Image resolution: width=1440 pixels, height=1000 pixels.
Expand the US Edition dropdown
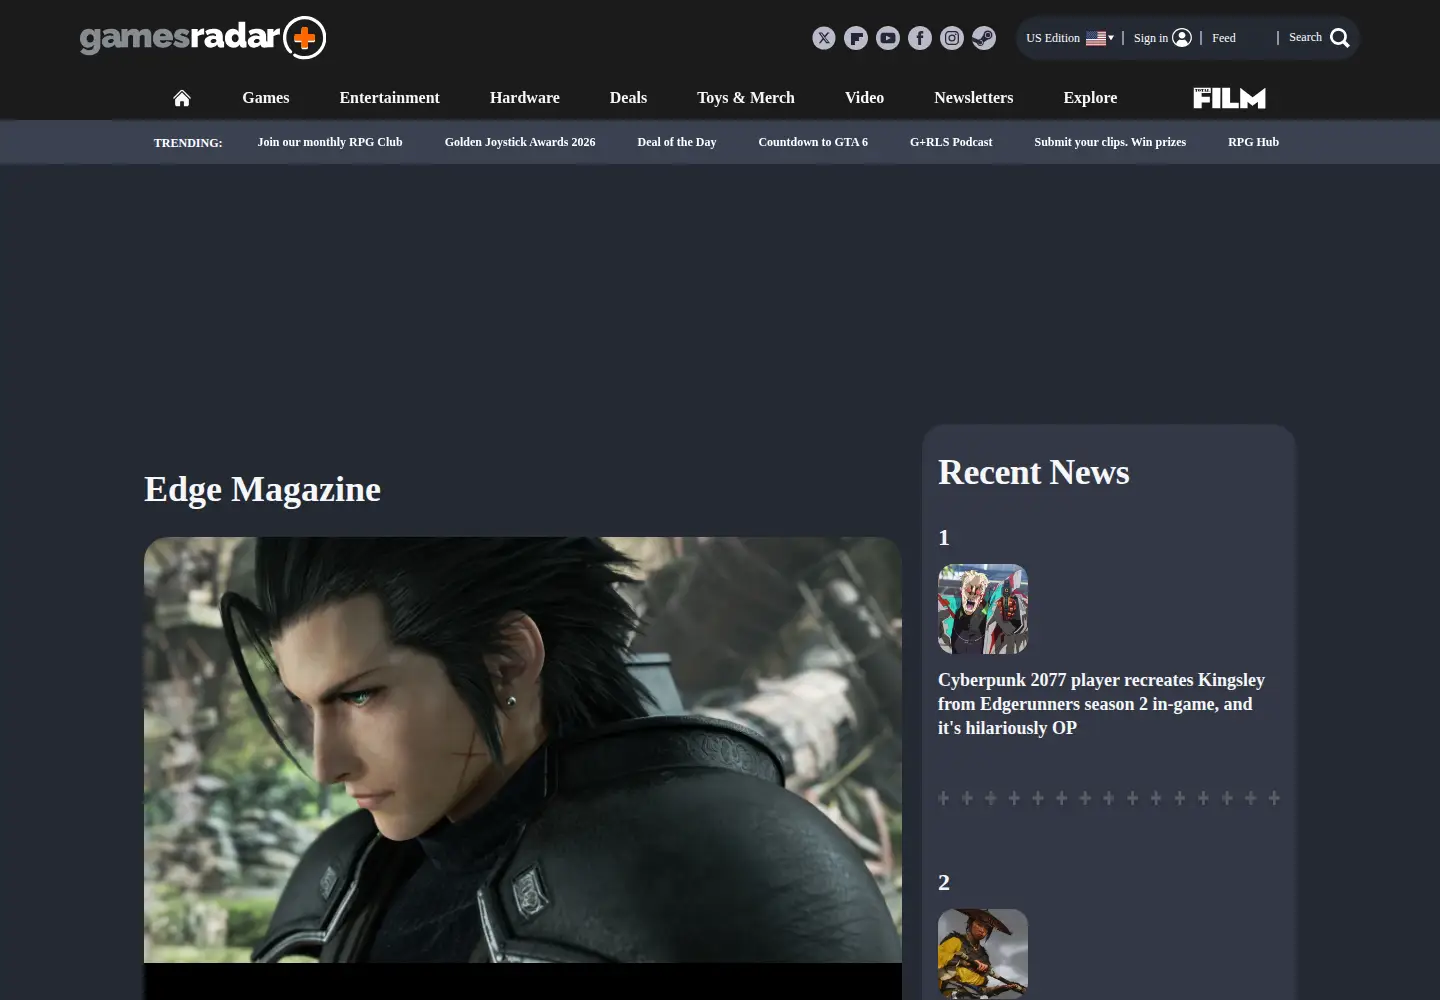(x=1070, y=38)
